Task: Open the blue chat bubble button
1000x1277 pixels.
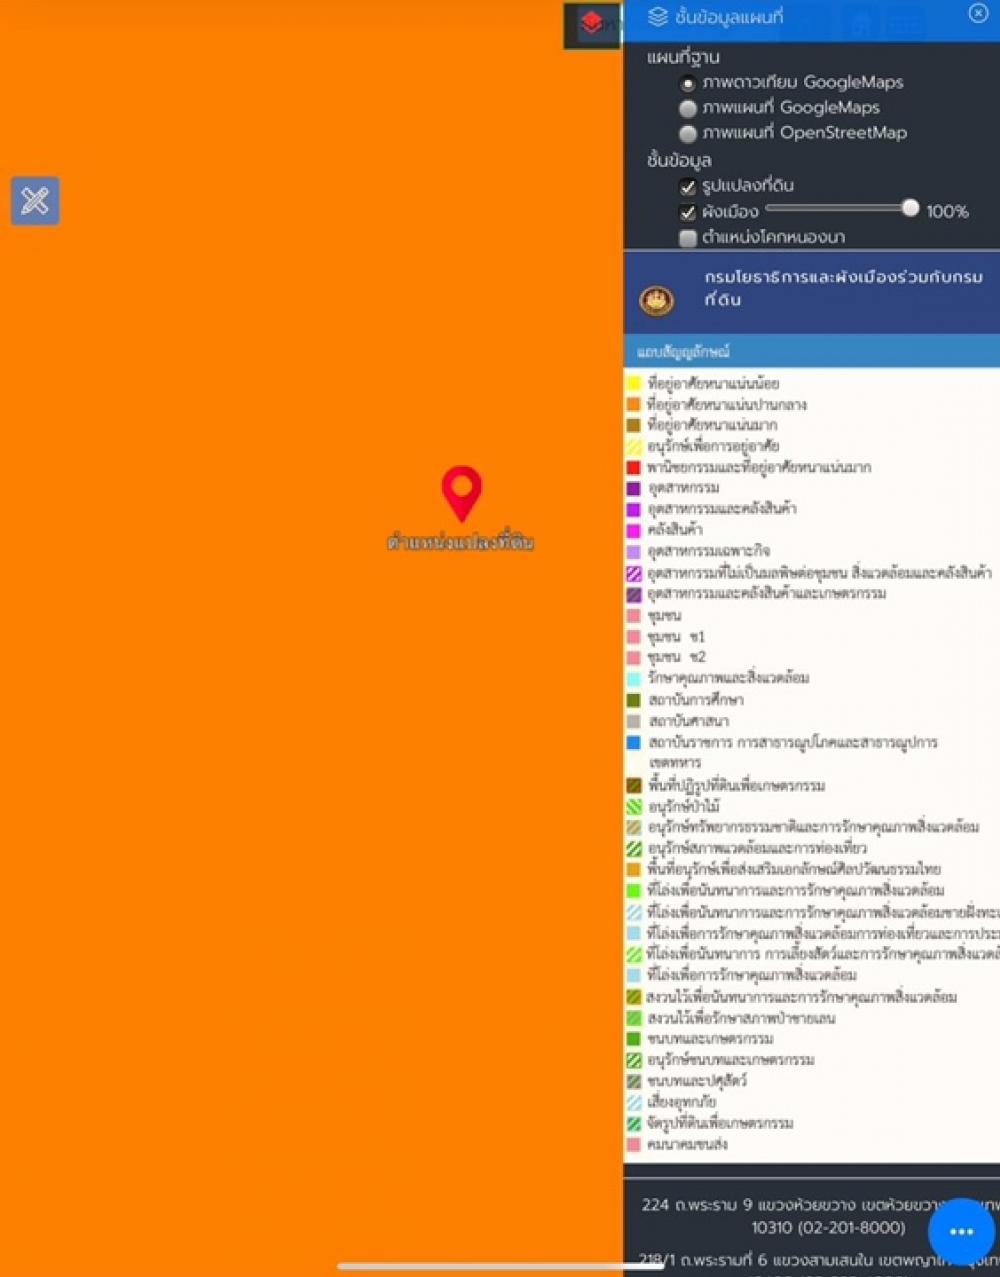Action: click(x=961, y=1231)
